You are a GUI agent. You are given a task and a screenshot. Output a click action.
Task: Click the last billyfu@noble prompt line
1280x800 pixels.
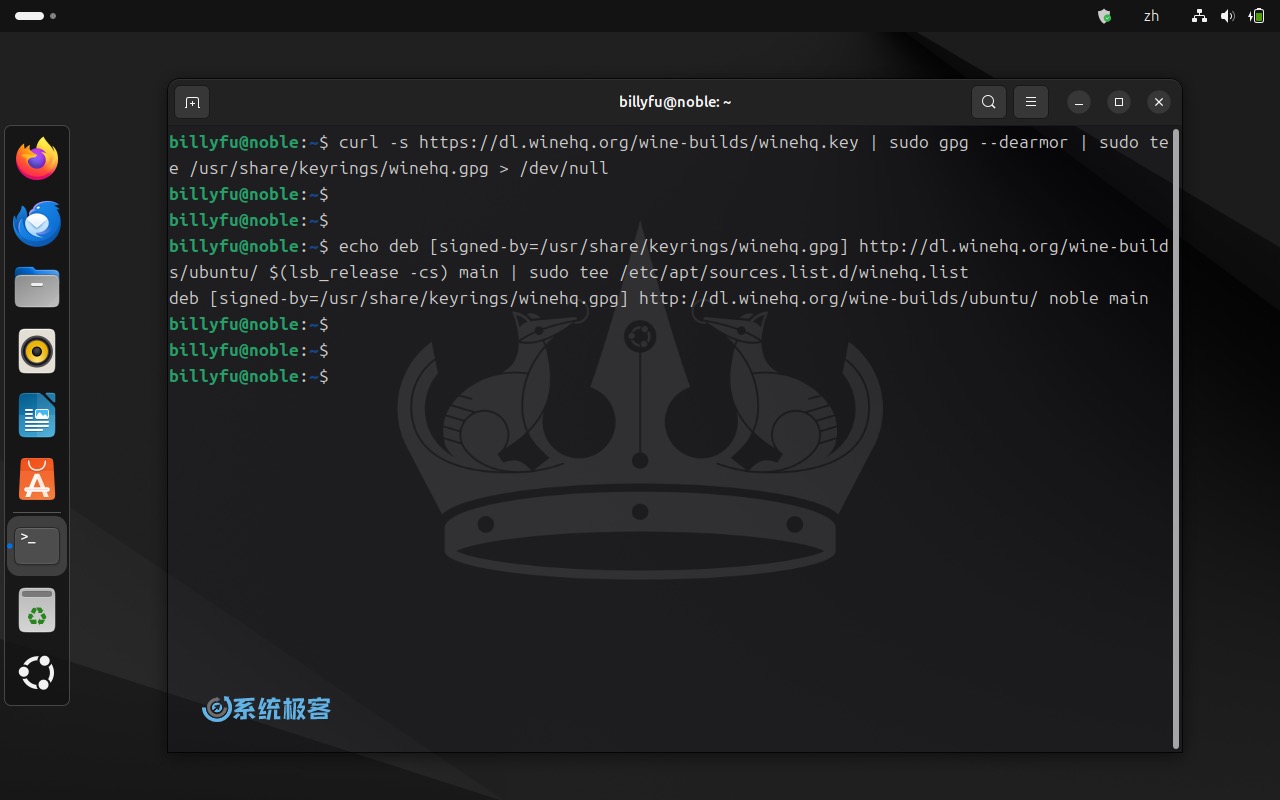249,376
